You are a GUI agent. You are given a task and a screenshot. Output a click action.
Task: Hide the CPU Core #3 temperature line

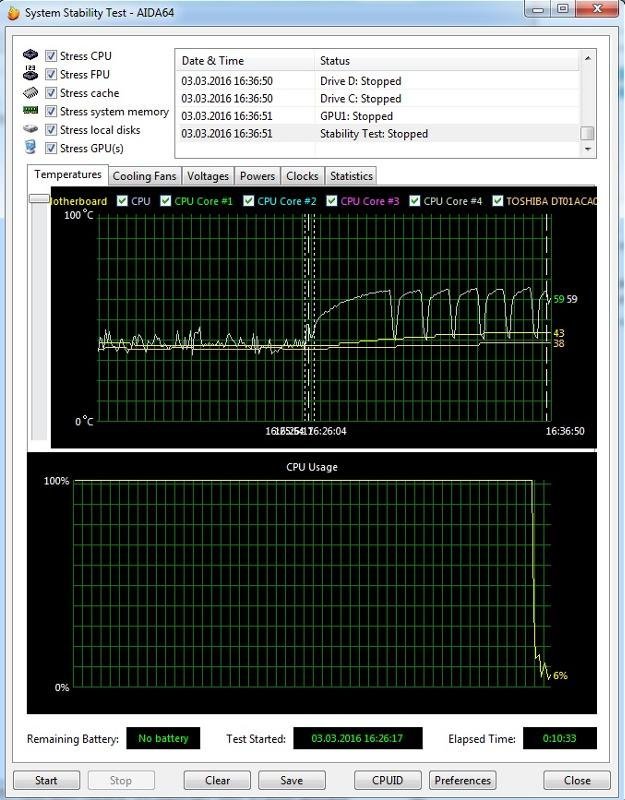click(x=332, y=201)
